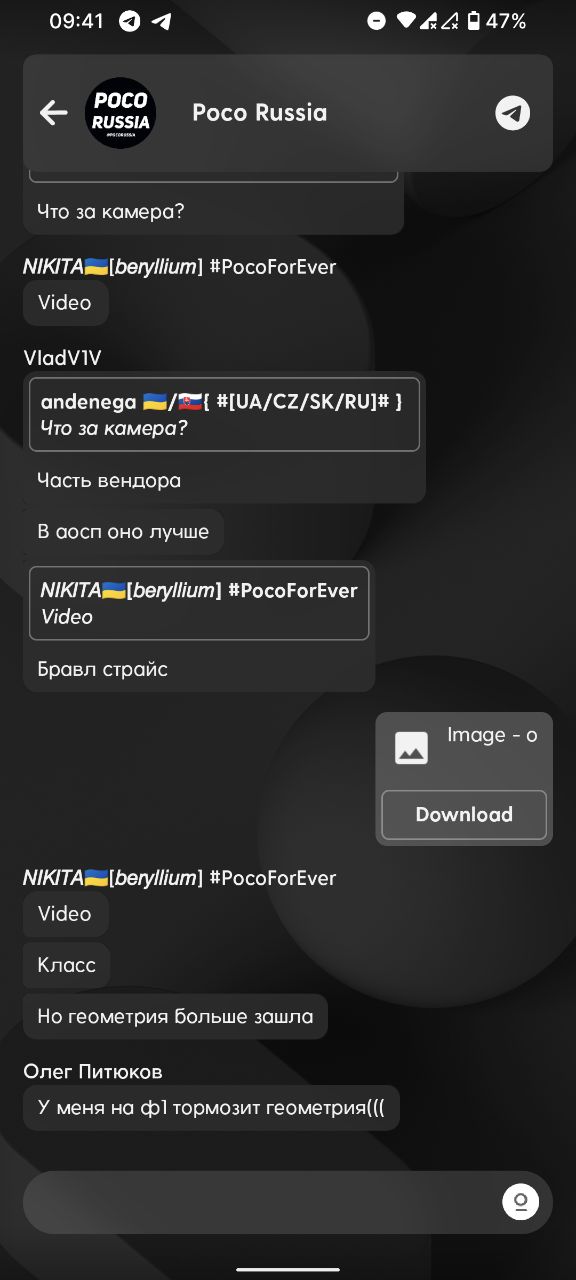576x1280 pixels.
Task: Select the 'В аосп оно лучше' message
Action: coord(123,532)
